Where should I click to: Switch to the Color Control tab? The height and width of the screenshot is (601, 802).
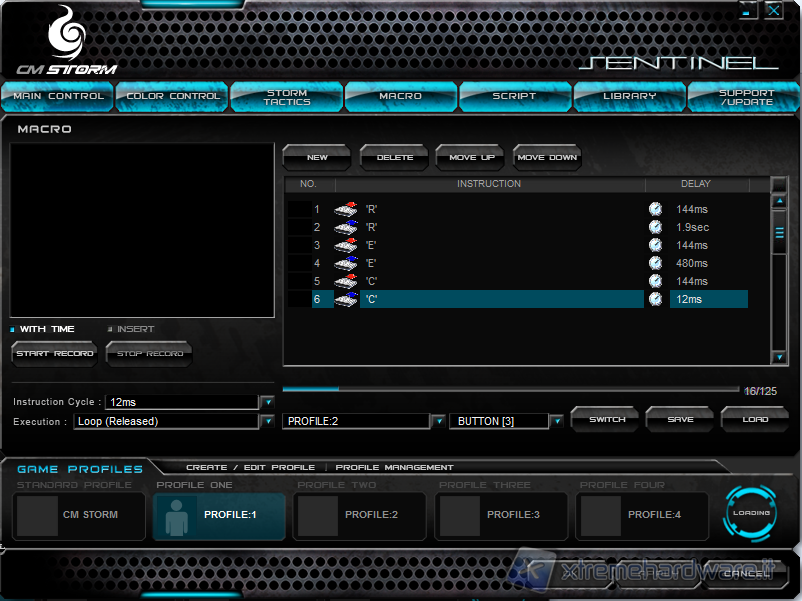172,96
